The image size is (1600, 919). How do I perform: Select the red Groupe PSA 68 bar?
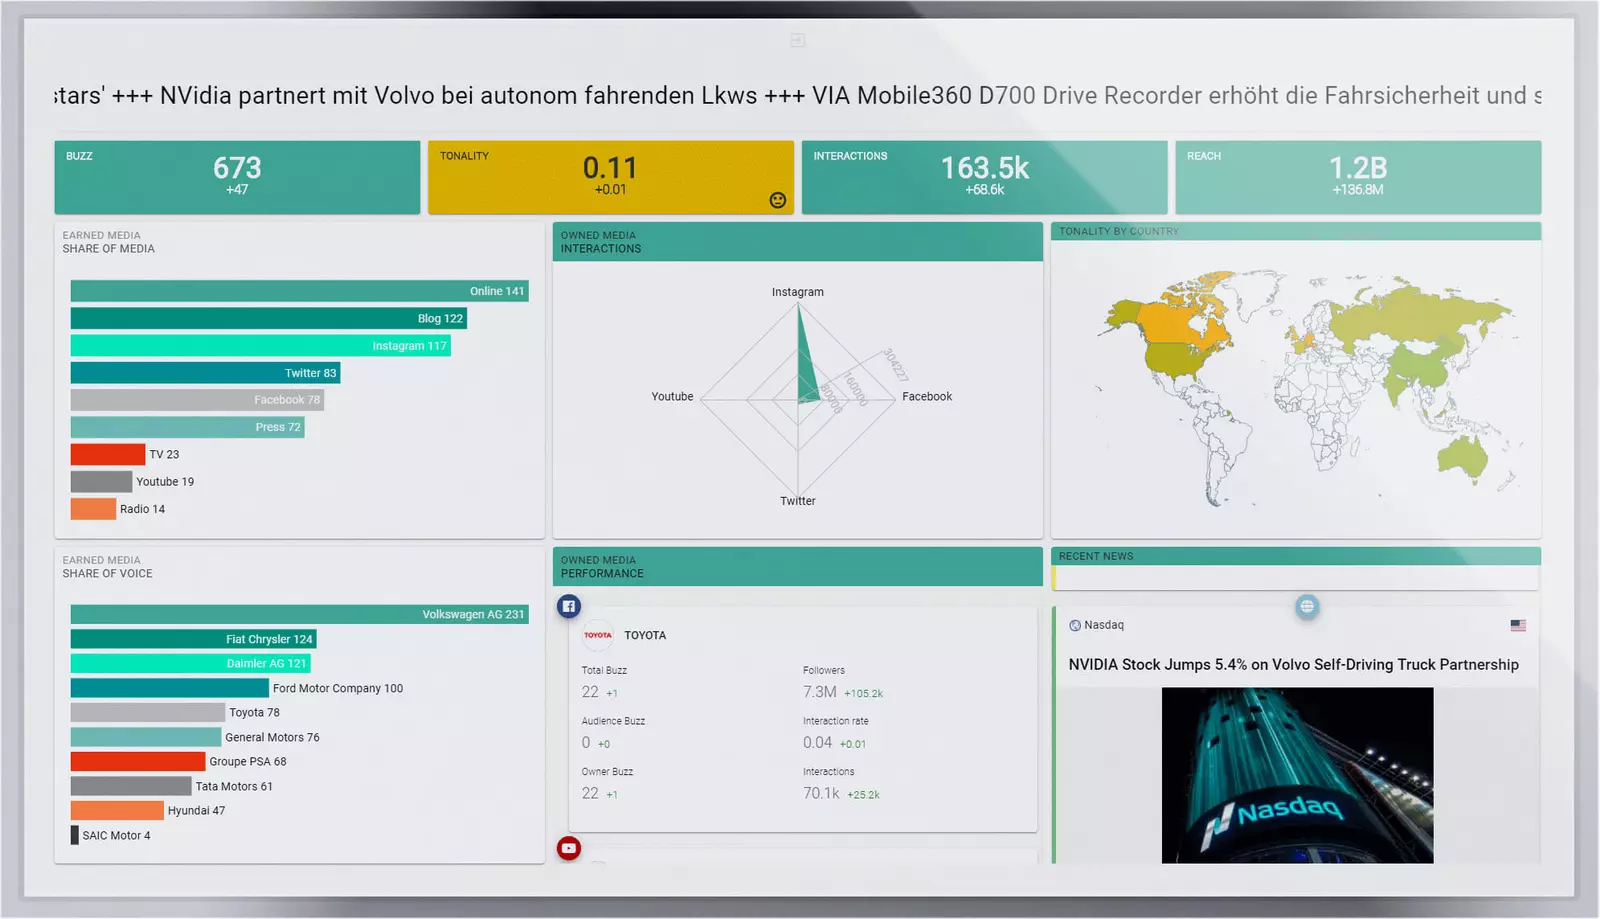138,761
